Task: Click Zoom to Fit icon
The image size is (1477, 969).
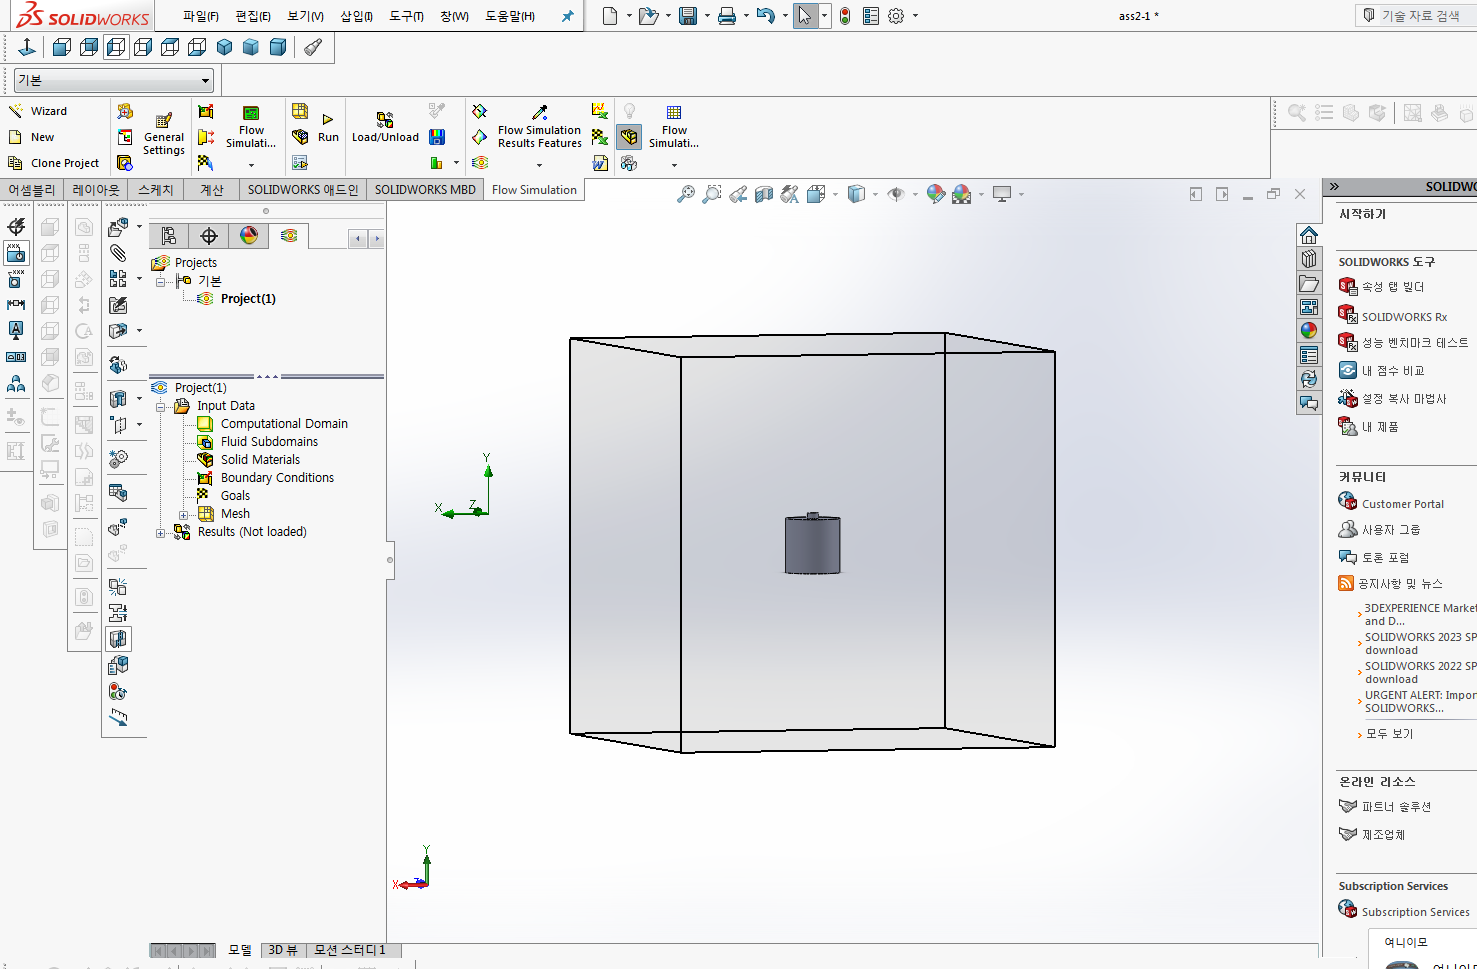Action: (x=685, y=194)
